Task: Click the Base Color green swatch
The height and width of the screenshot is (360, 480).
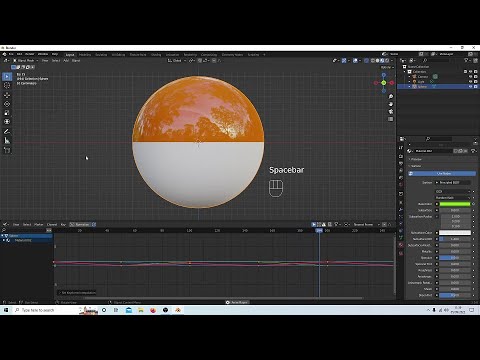Action: [455, 204]
